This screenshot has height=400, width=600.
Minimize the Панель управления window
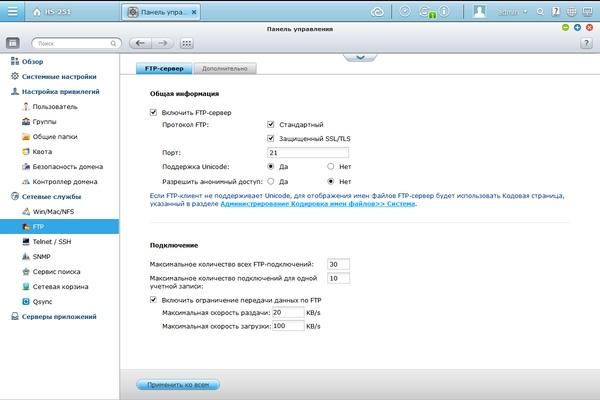[565, 27]
